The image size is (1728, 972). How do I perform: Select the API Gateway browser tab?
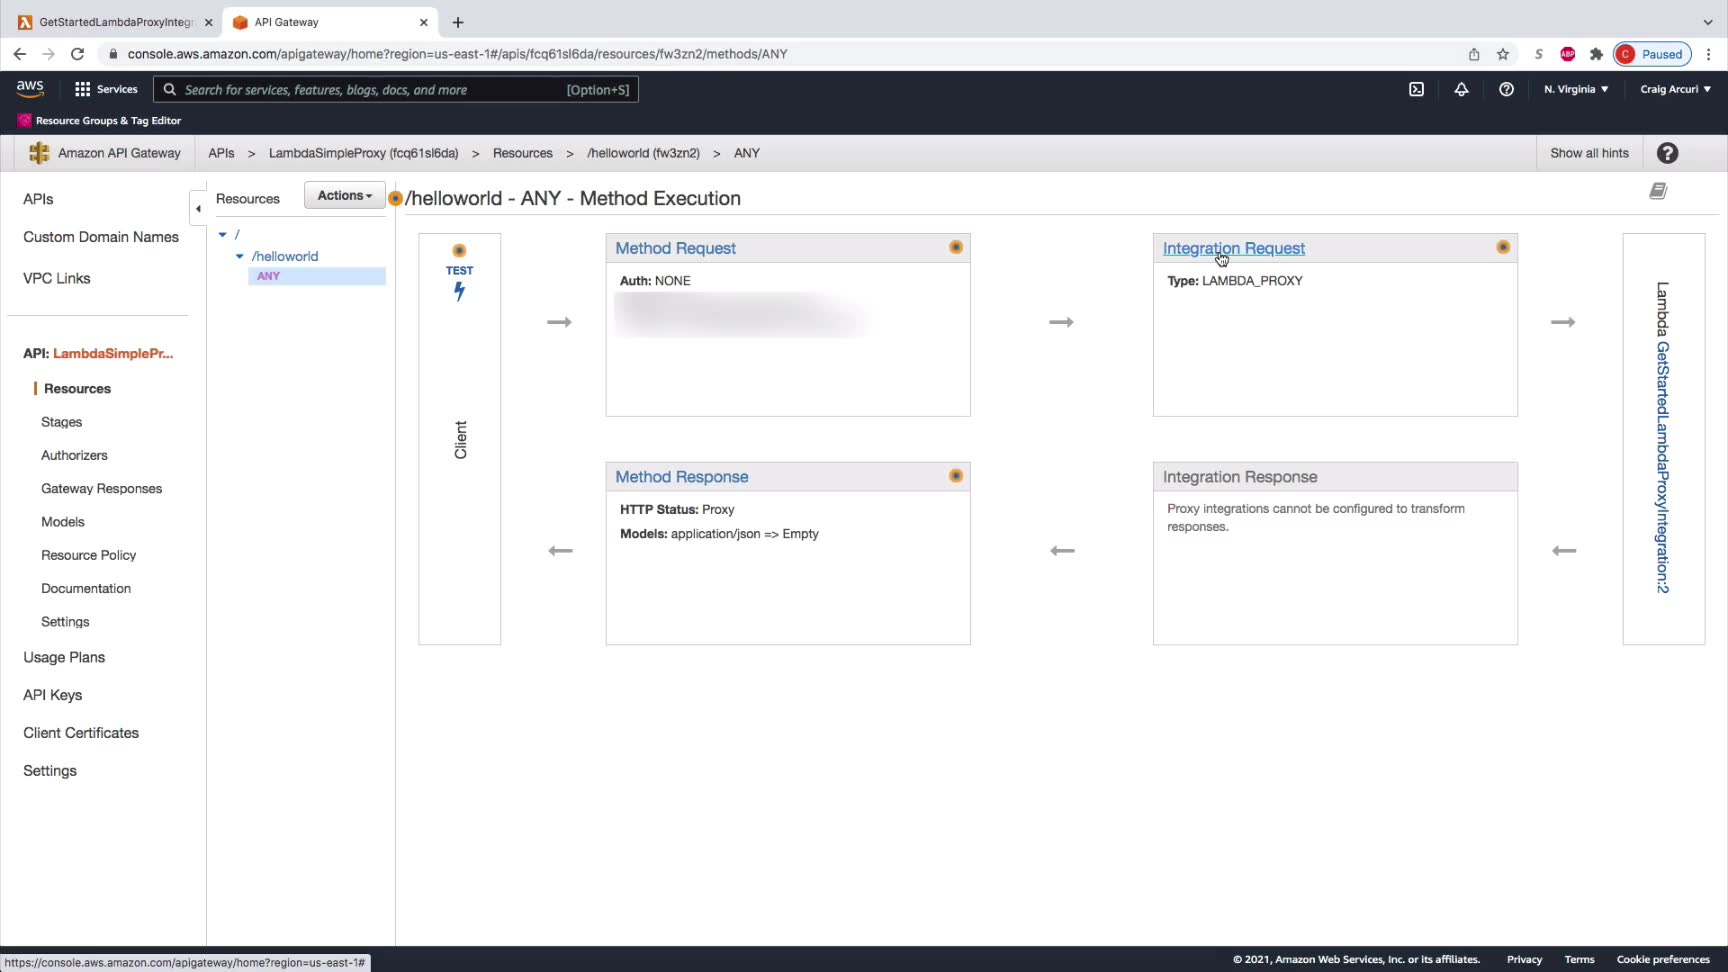coord(330,22)
